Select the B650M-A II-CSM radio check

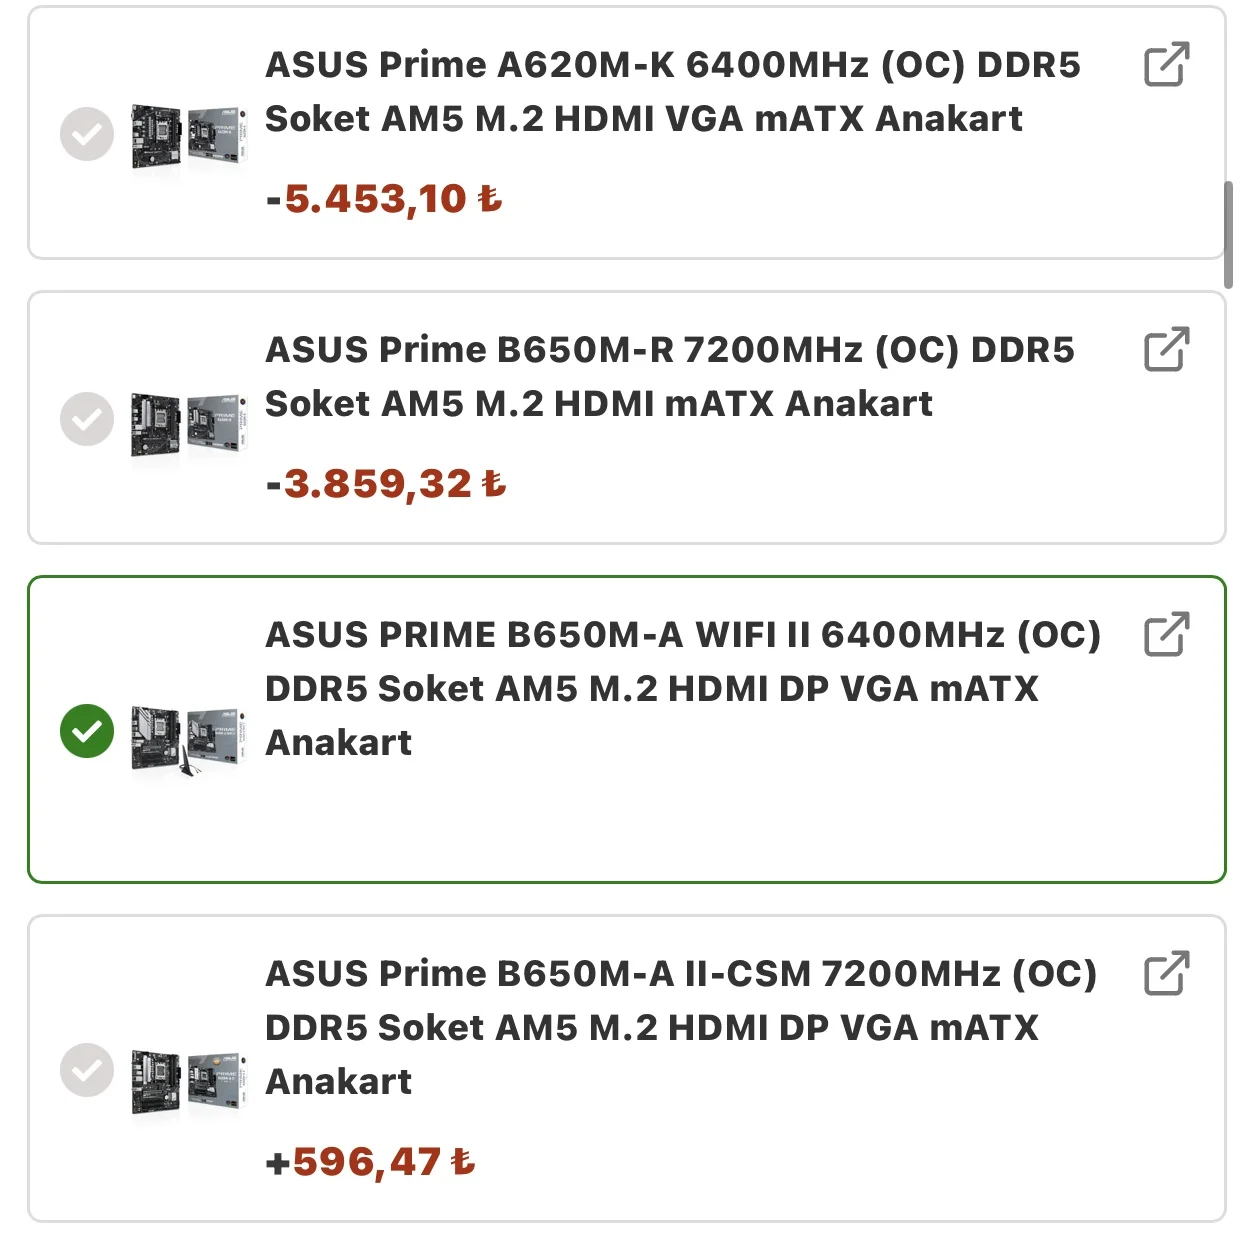pos(87,1070)
